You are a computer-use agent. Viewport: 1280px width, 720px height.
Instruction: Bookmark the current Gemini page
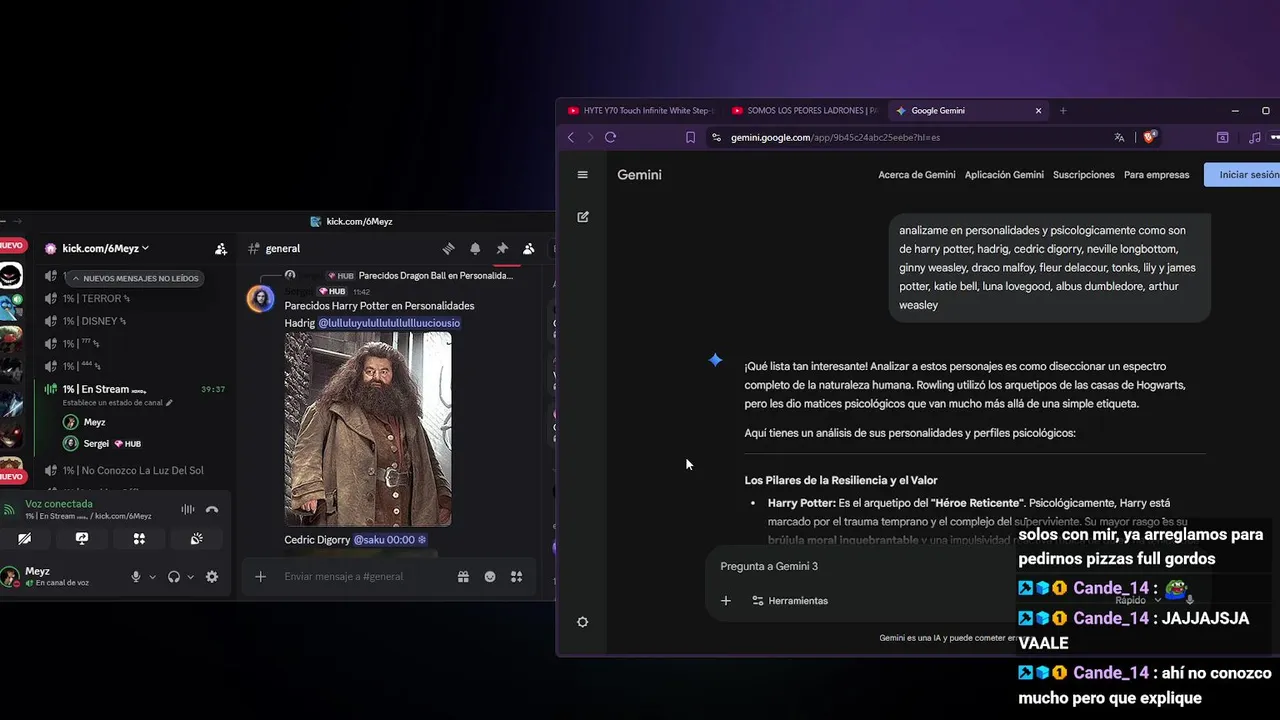click(690, 138)
